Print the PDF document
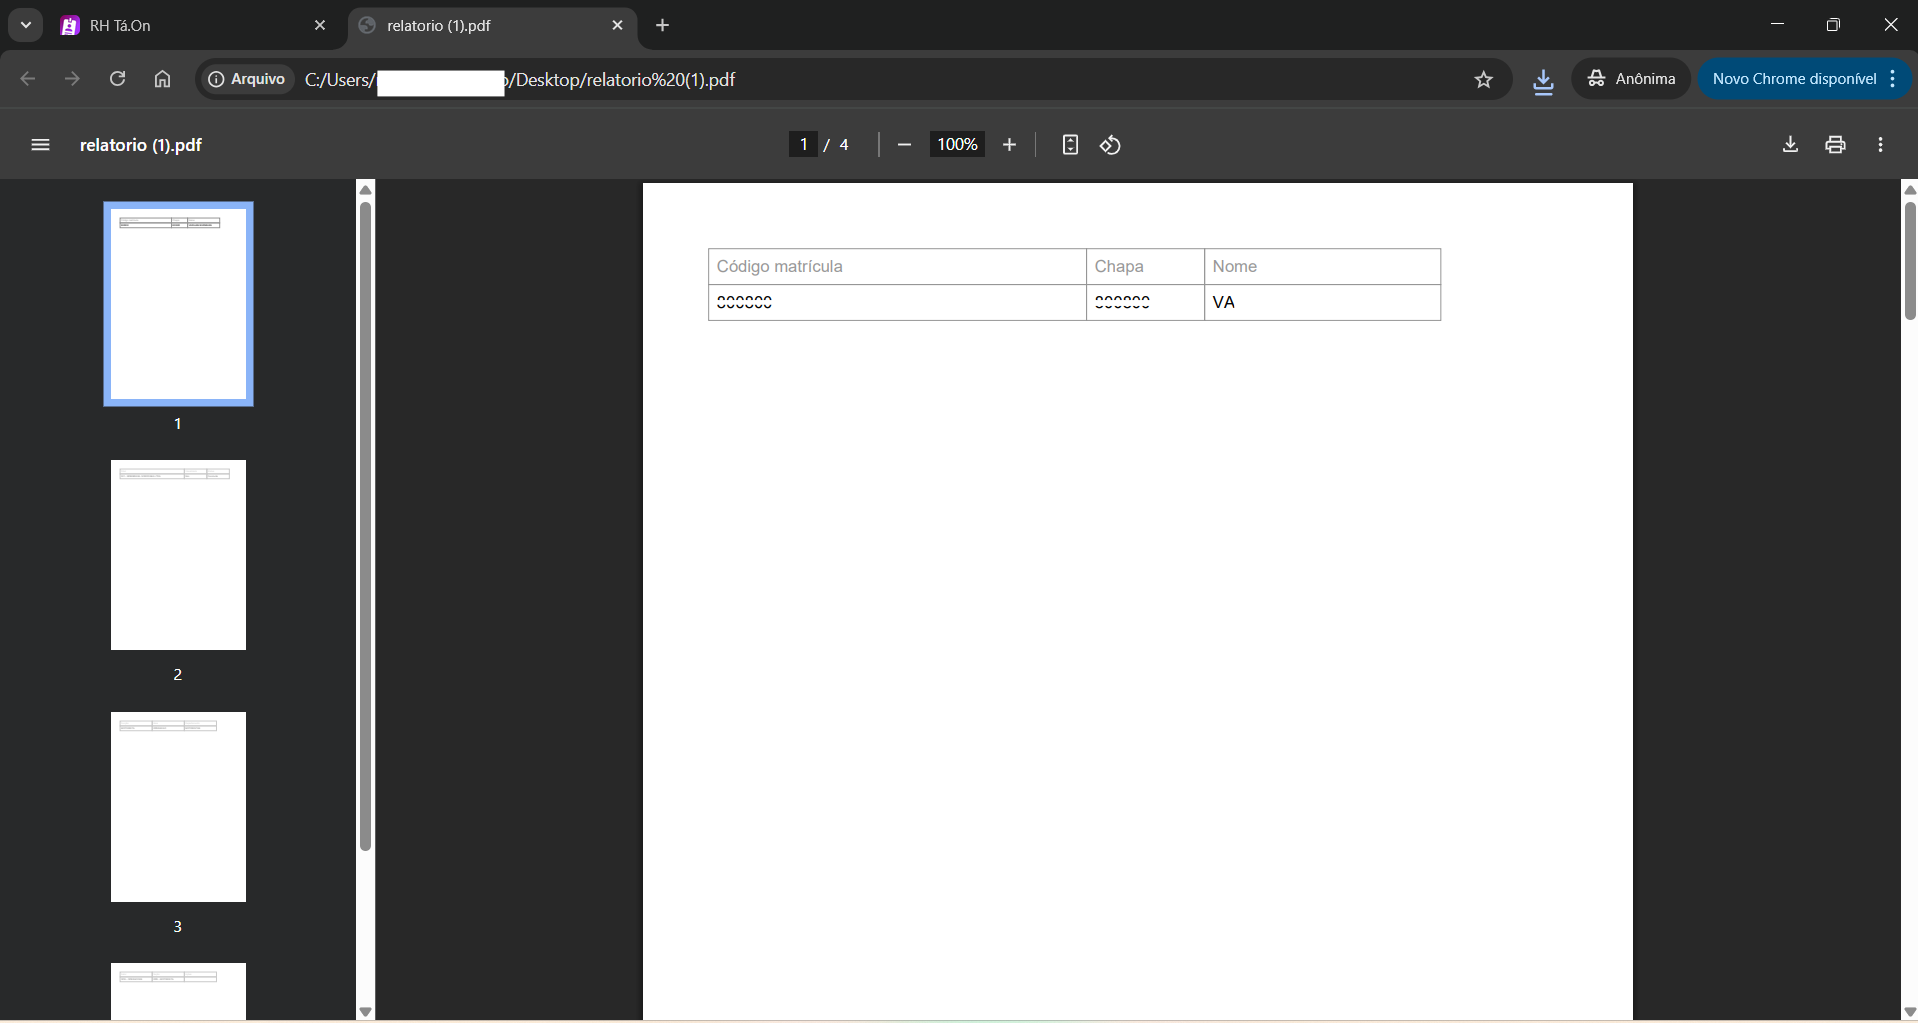 (1835, 145)
